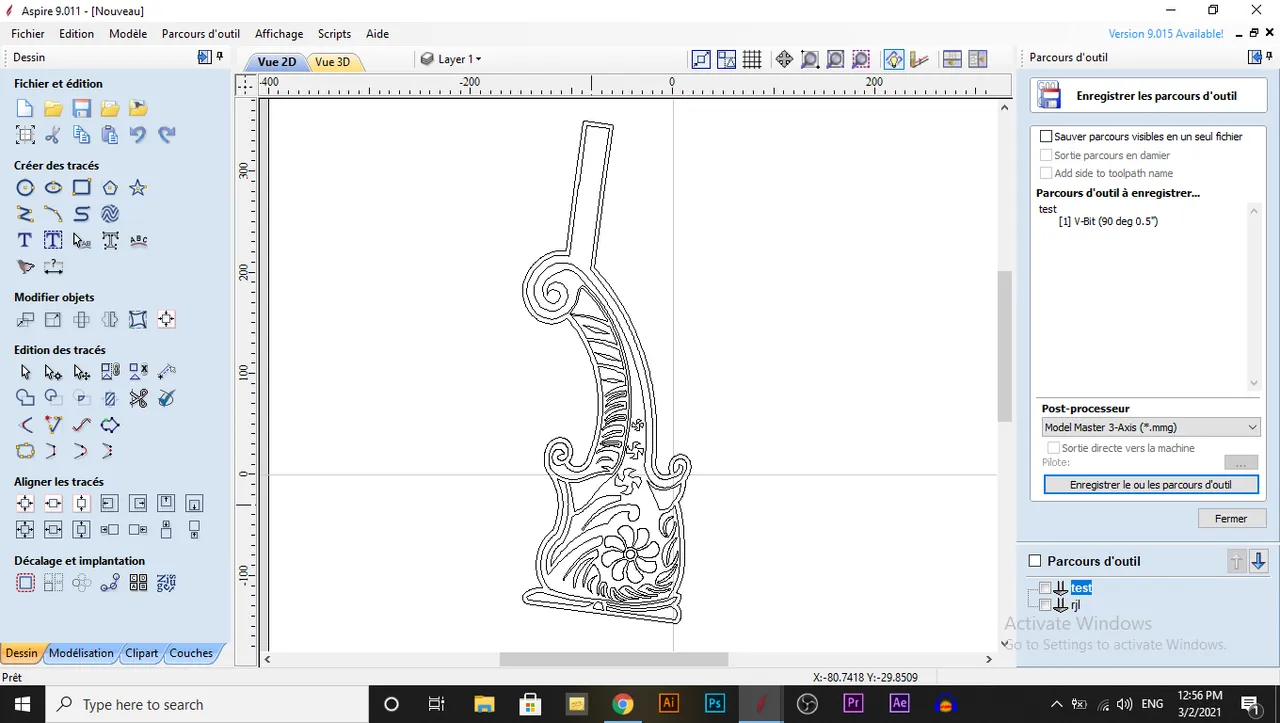Click the scissors trim vectors tool

click(138, 398)
